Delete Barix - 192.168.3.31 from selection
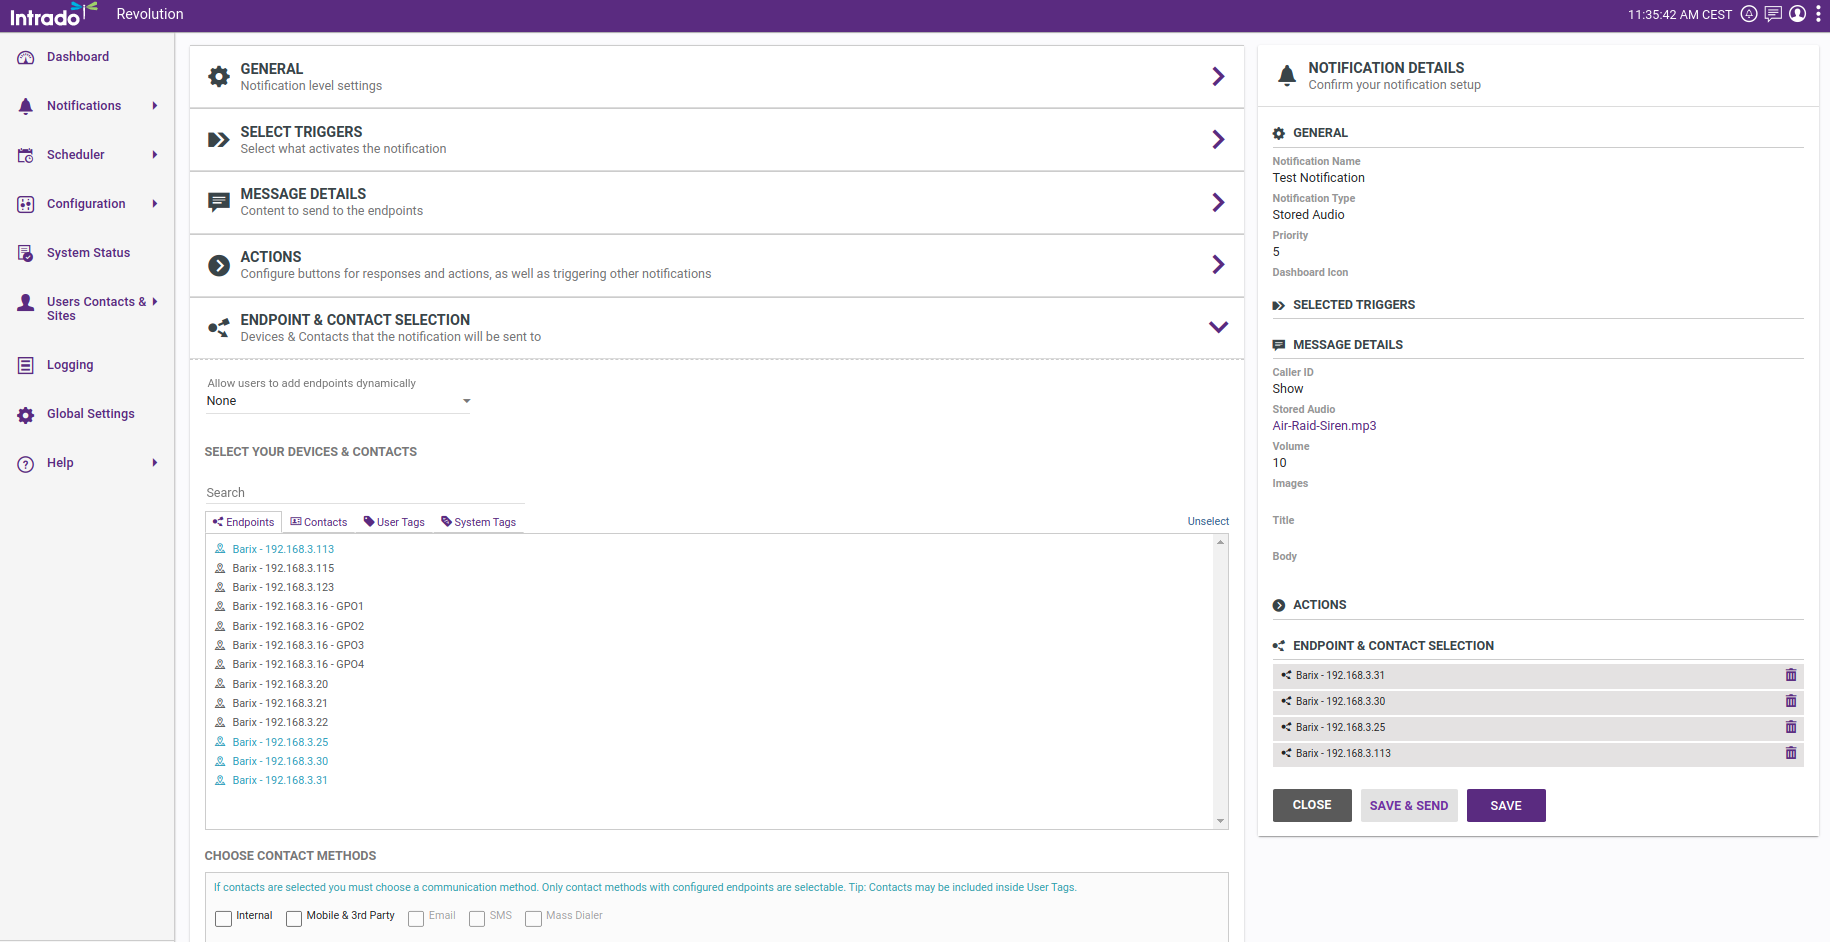Viewport: 1830px width, 942px height. click(1790, 675)
